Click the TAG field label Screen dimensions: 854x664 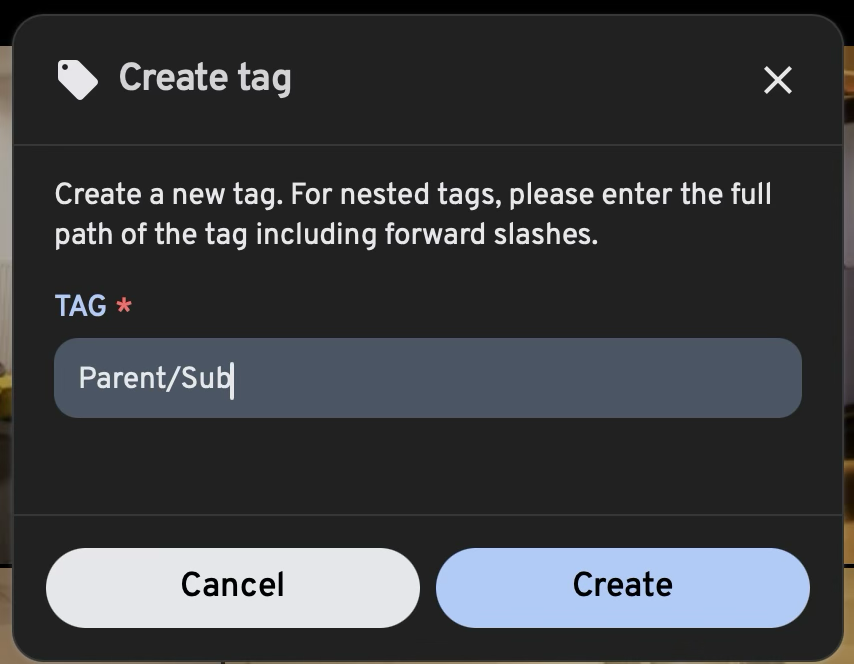[80, 306]
